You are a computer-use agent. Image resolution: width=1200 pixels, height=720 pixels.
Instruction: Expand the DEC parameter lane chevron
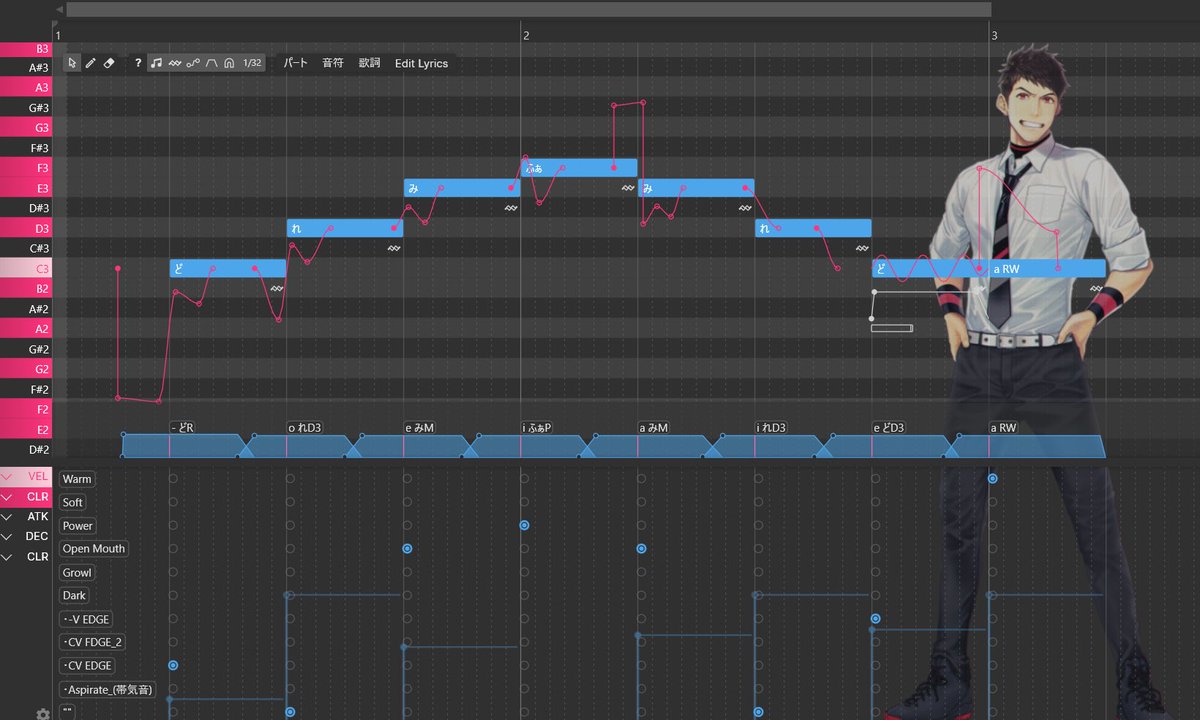click(x=7, y=537)
